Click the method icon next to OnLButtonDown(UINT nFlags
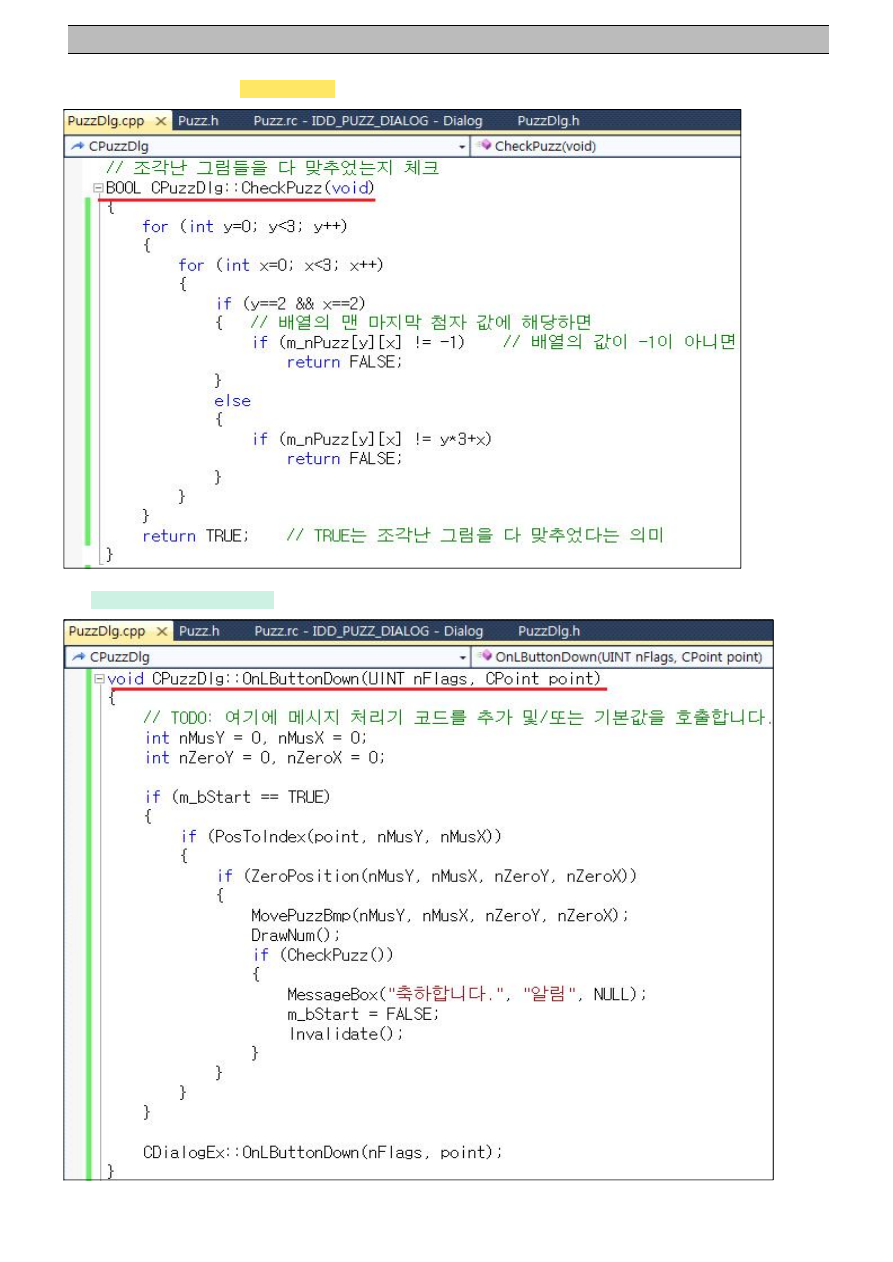 coord(484,657)
